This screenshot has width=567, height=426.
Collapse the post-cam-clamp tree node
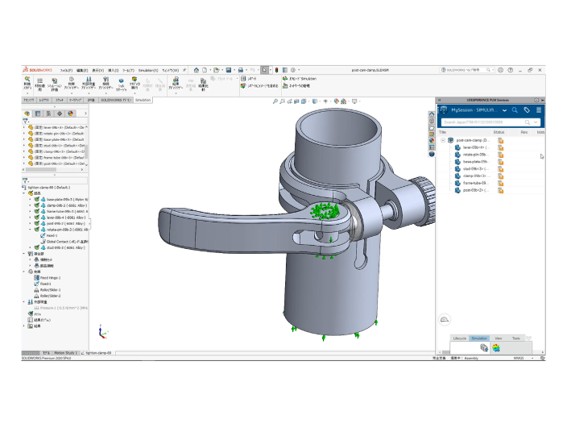[443, 140]
